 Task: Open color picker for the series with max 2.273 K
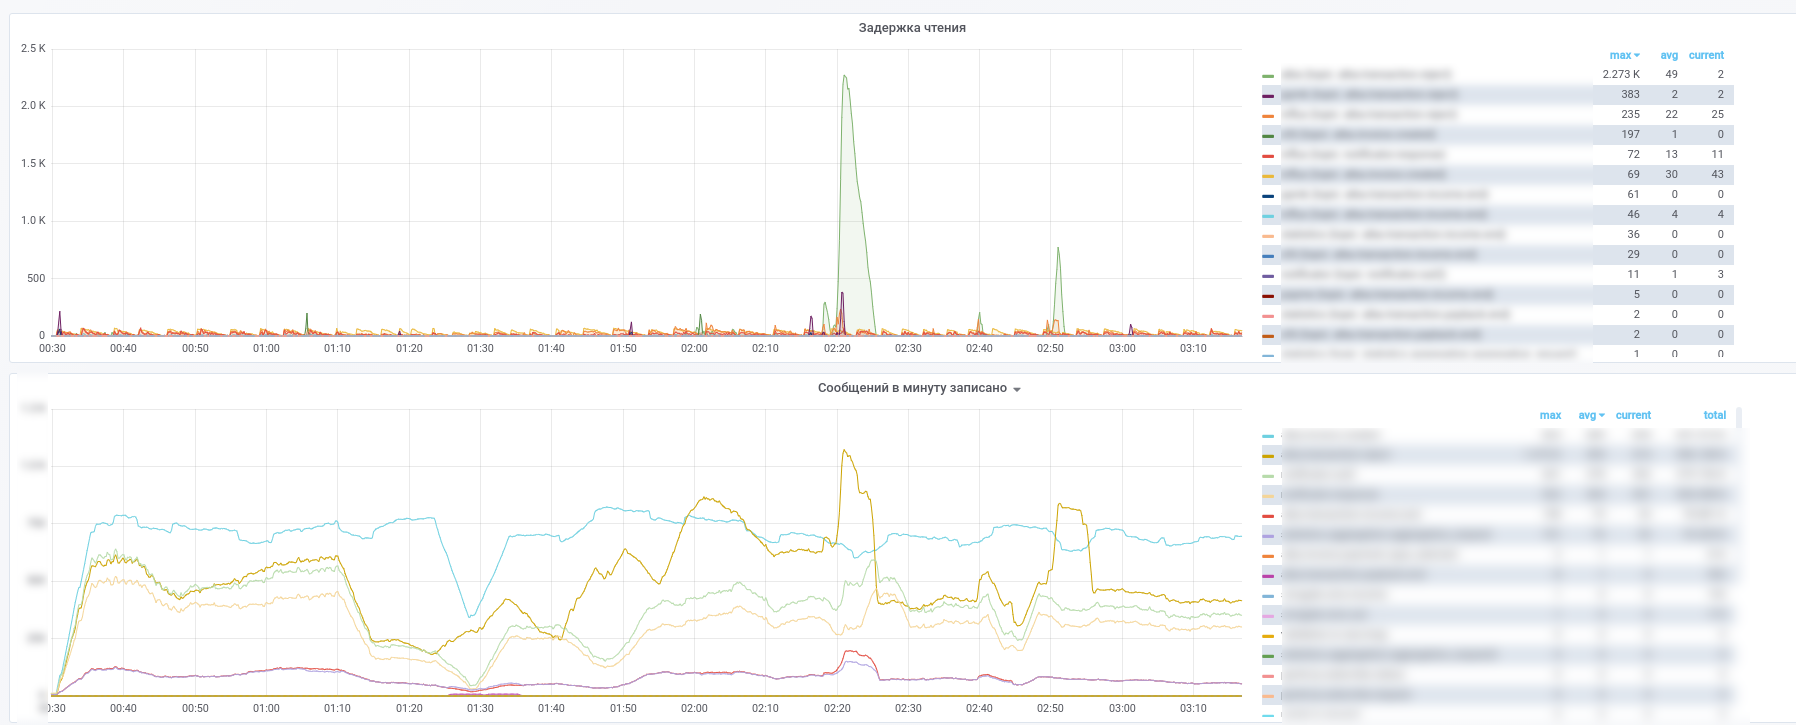(1268, 76)
